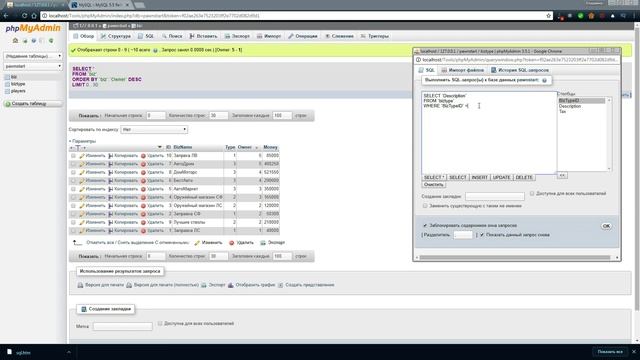
Task: Click red delete icon for Заправка СФ row
Action: pyautogui.click(x=143, y=214)
